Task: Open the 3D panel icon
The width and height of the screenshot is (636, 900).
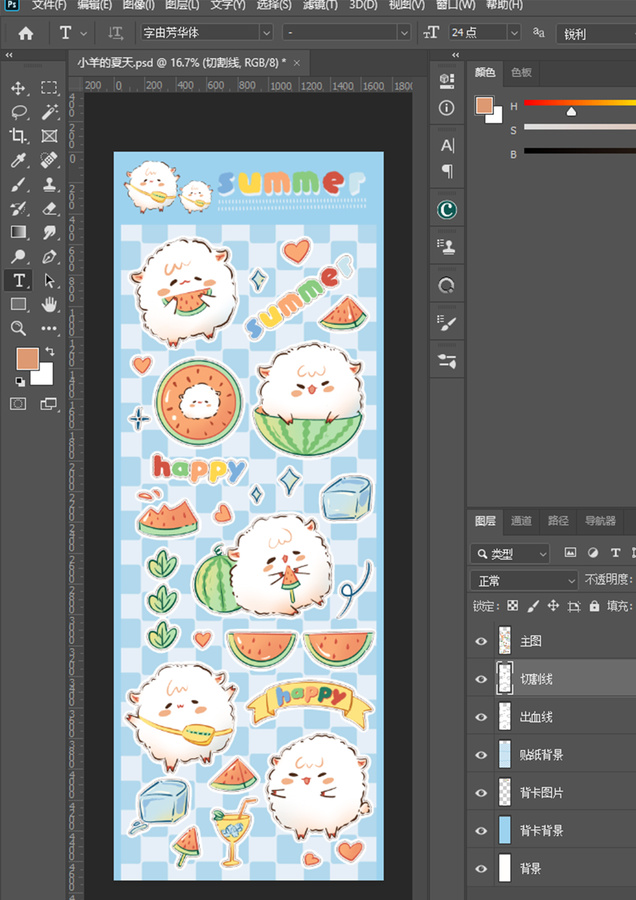Action: click(x=447, y=80)
